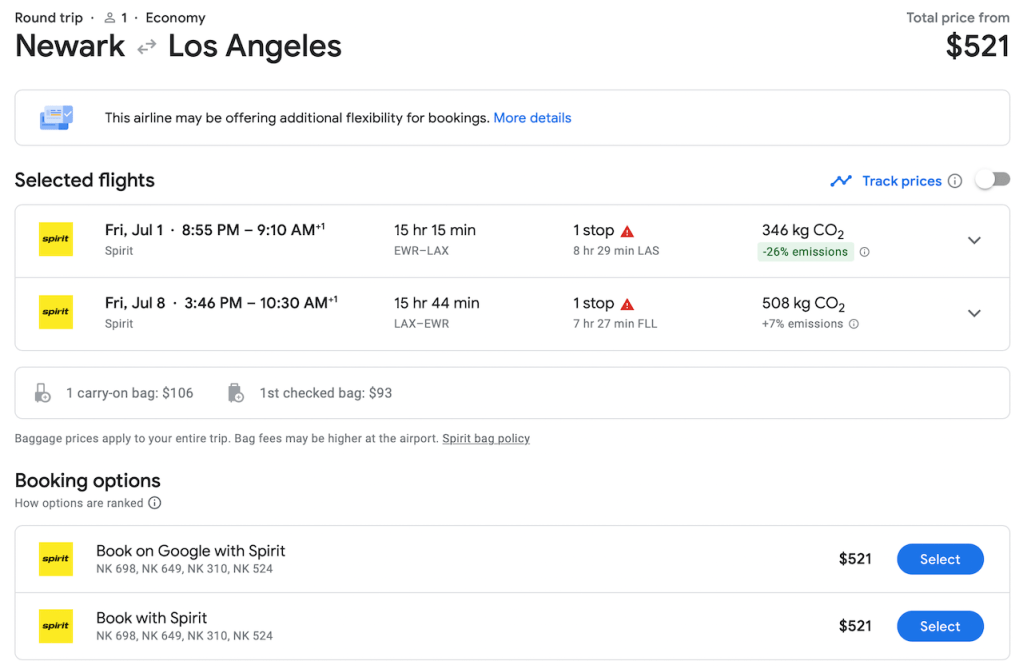Select Book on Google with Spirit option
This screenshot has height=669, width=1023.
click(x=939, y=559)
